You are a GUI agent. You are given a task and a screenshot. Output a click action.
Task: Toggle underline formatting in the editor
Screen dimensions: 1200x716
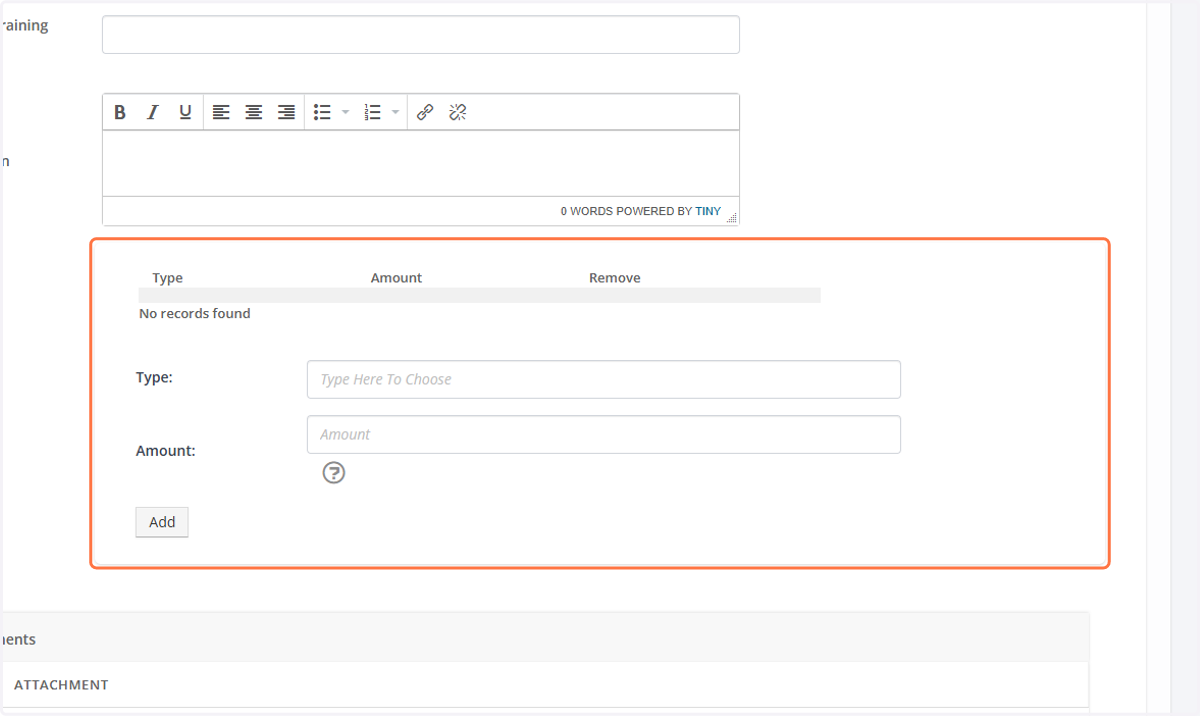pos(185,112)
